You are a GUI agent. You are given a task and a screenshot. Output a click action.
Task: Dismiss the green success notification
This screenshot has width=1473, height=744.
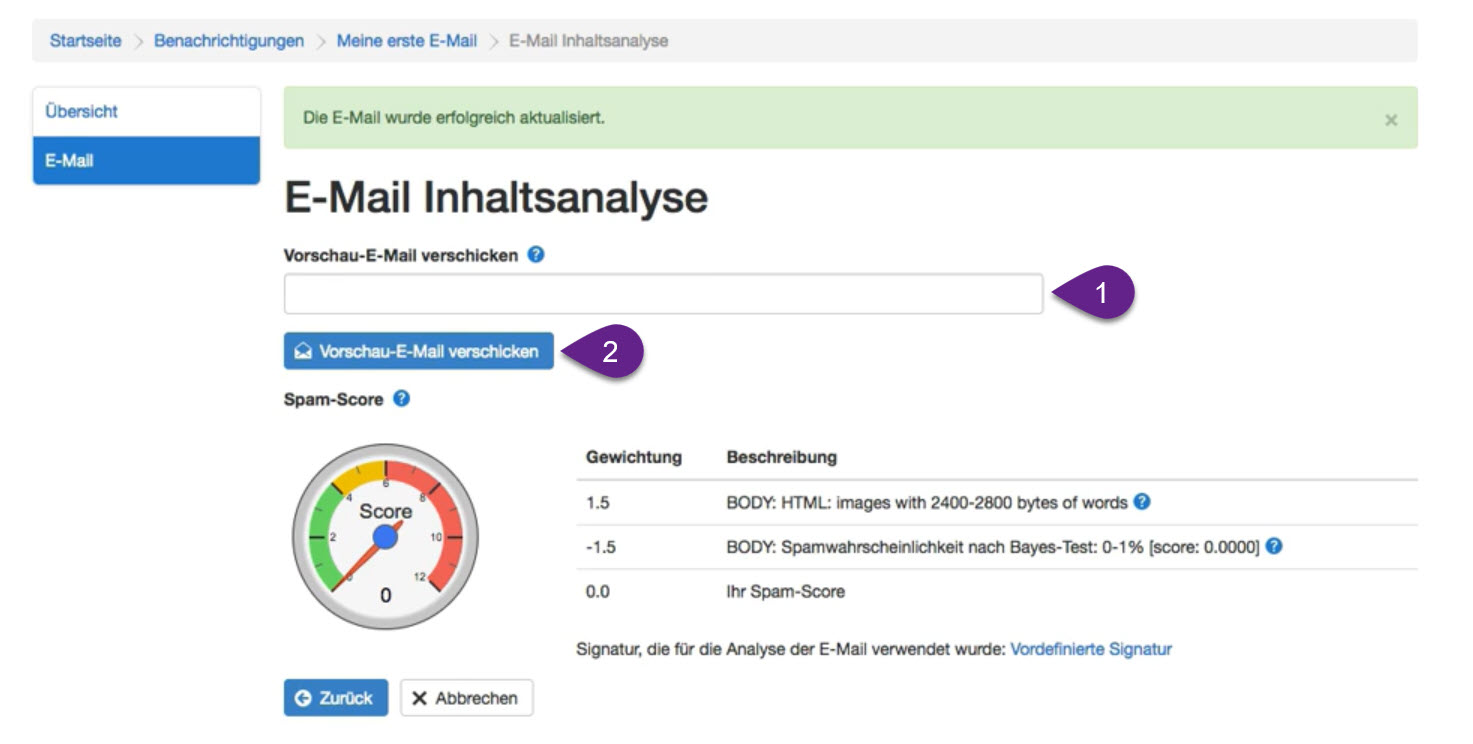1391,120
